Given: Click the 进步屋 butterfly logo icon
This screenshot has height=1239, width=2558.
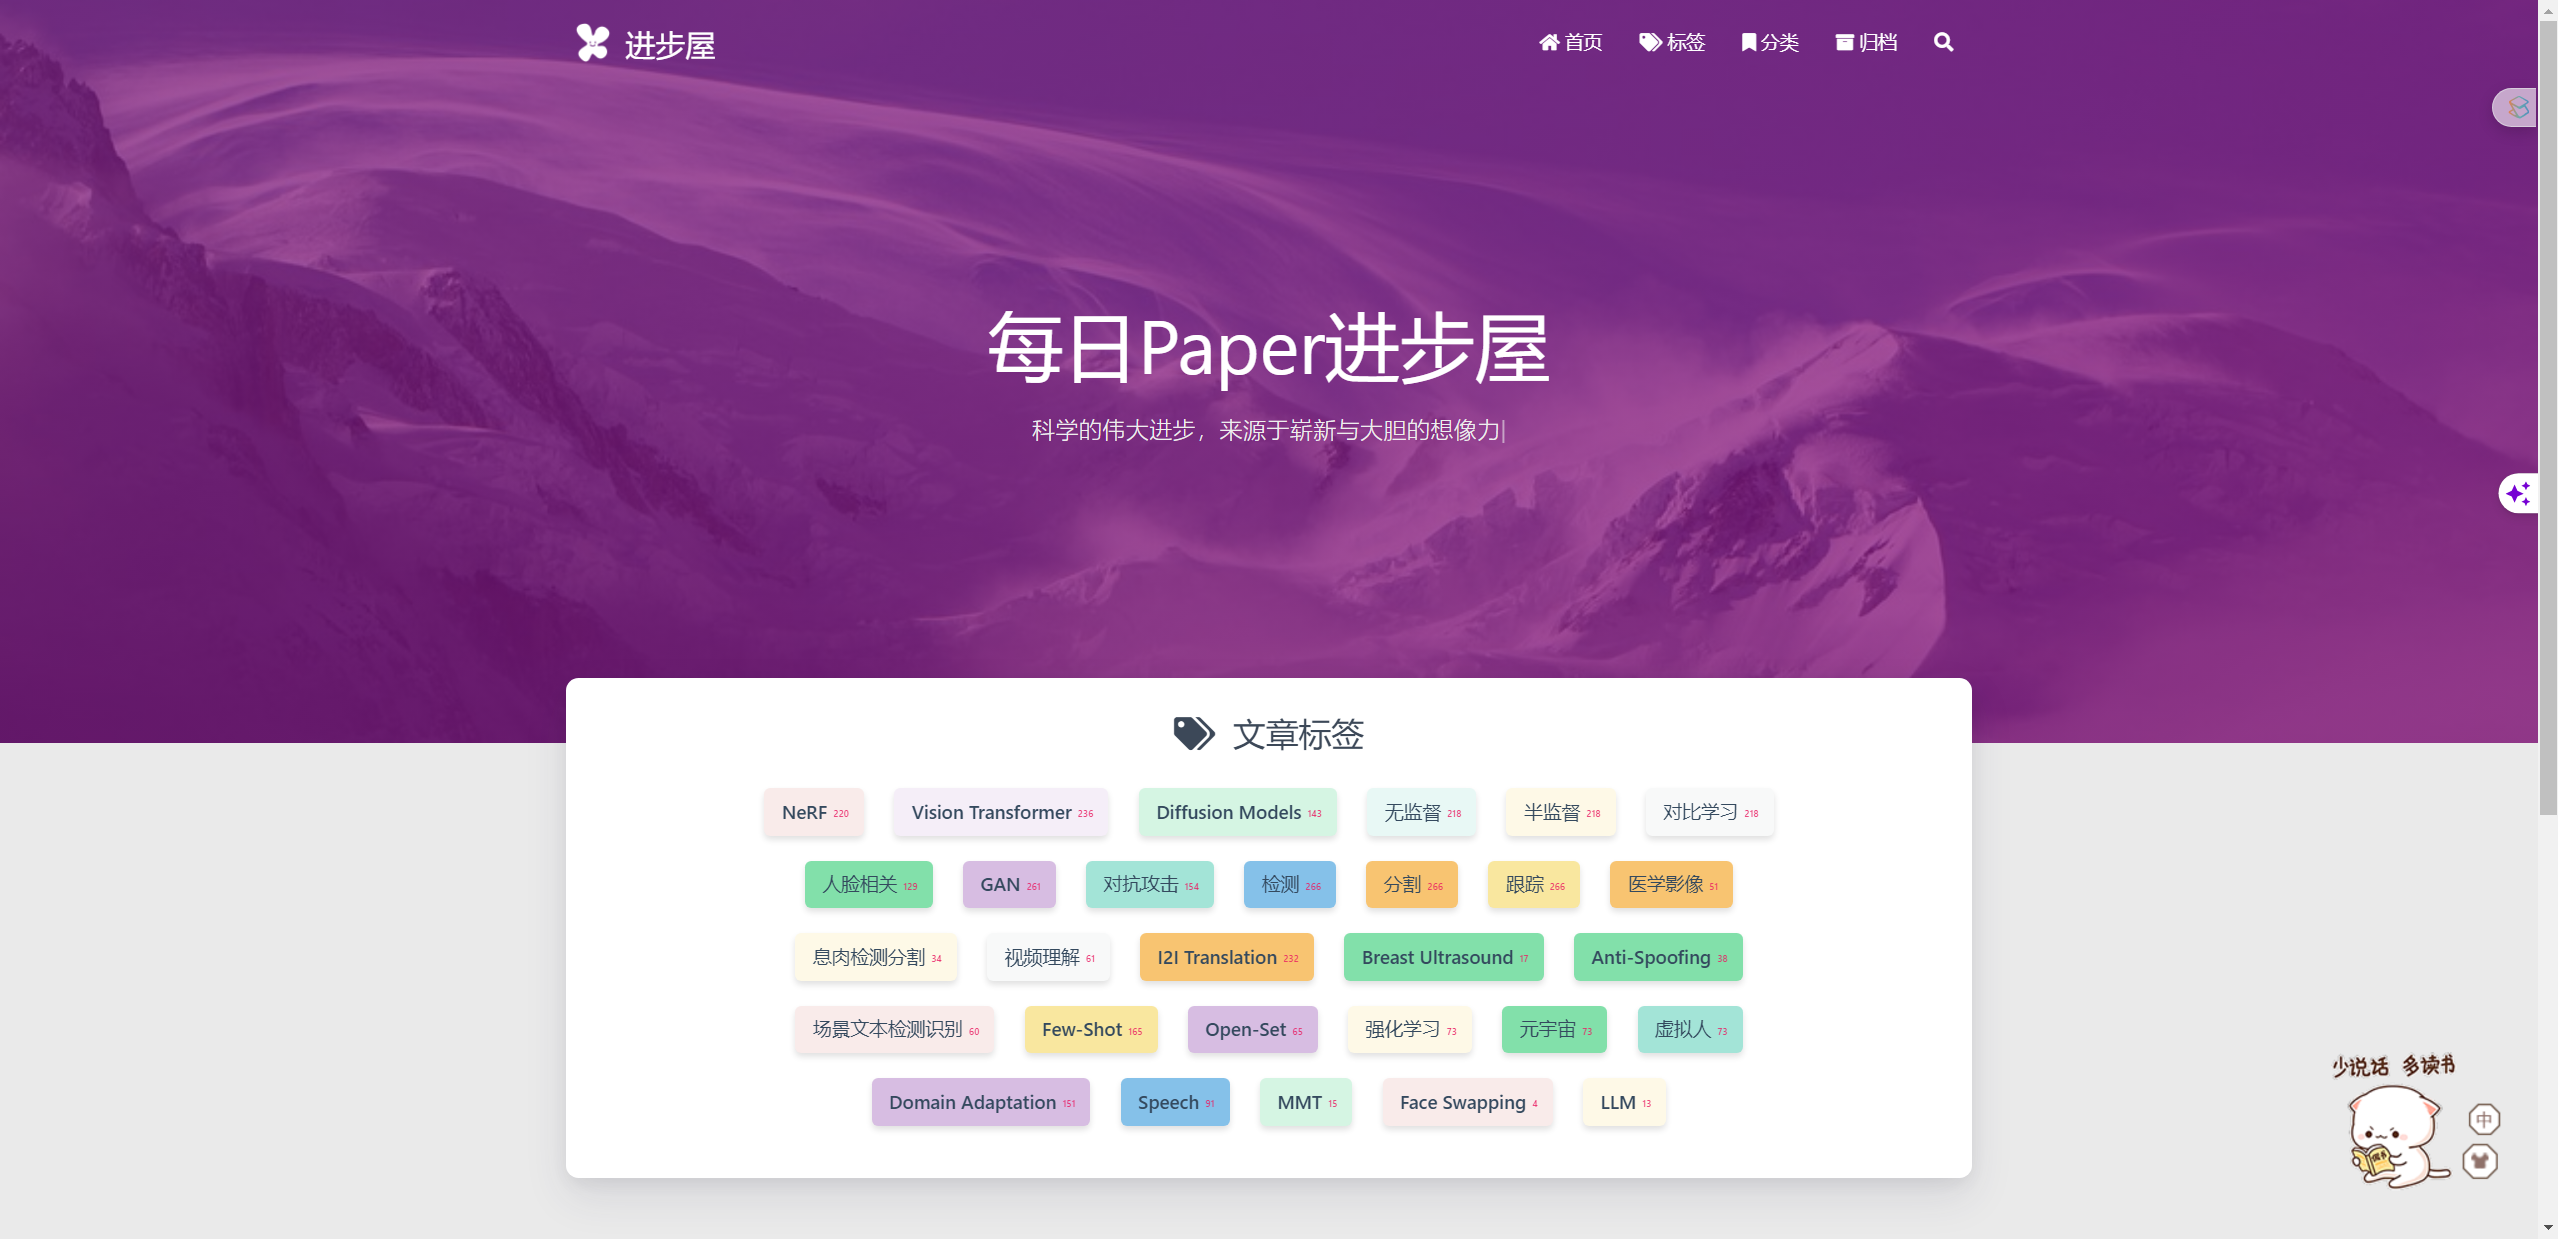Looking at the screenshot, I should pos(592,43).
